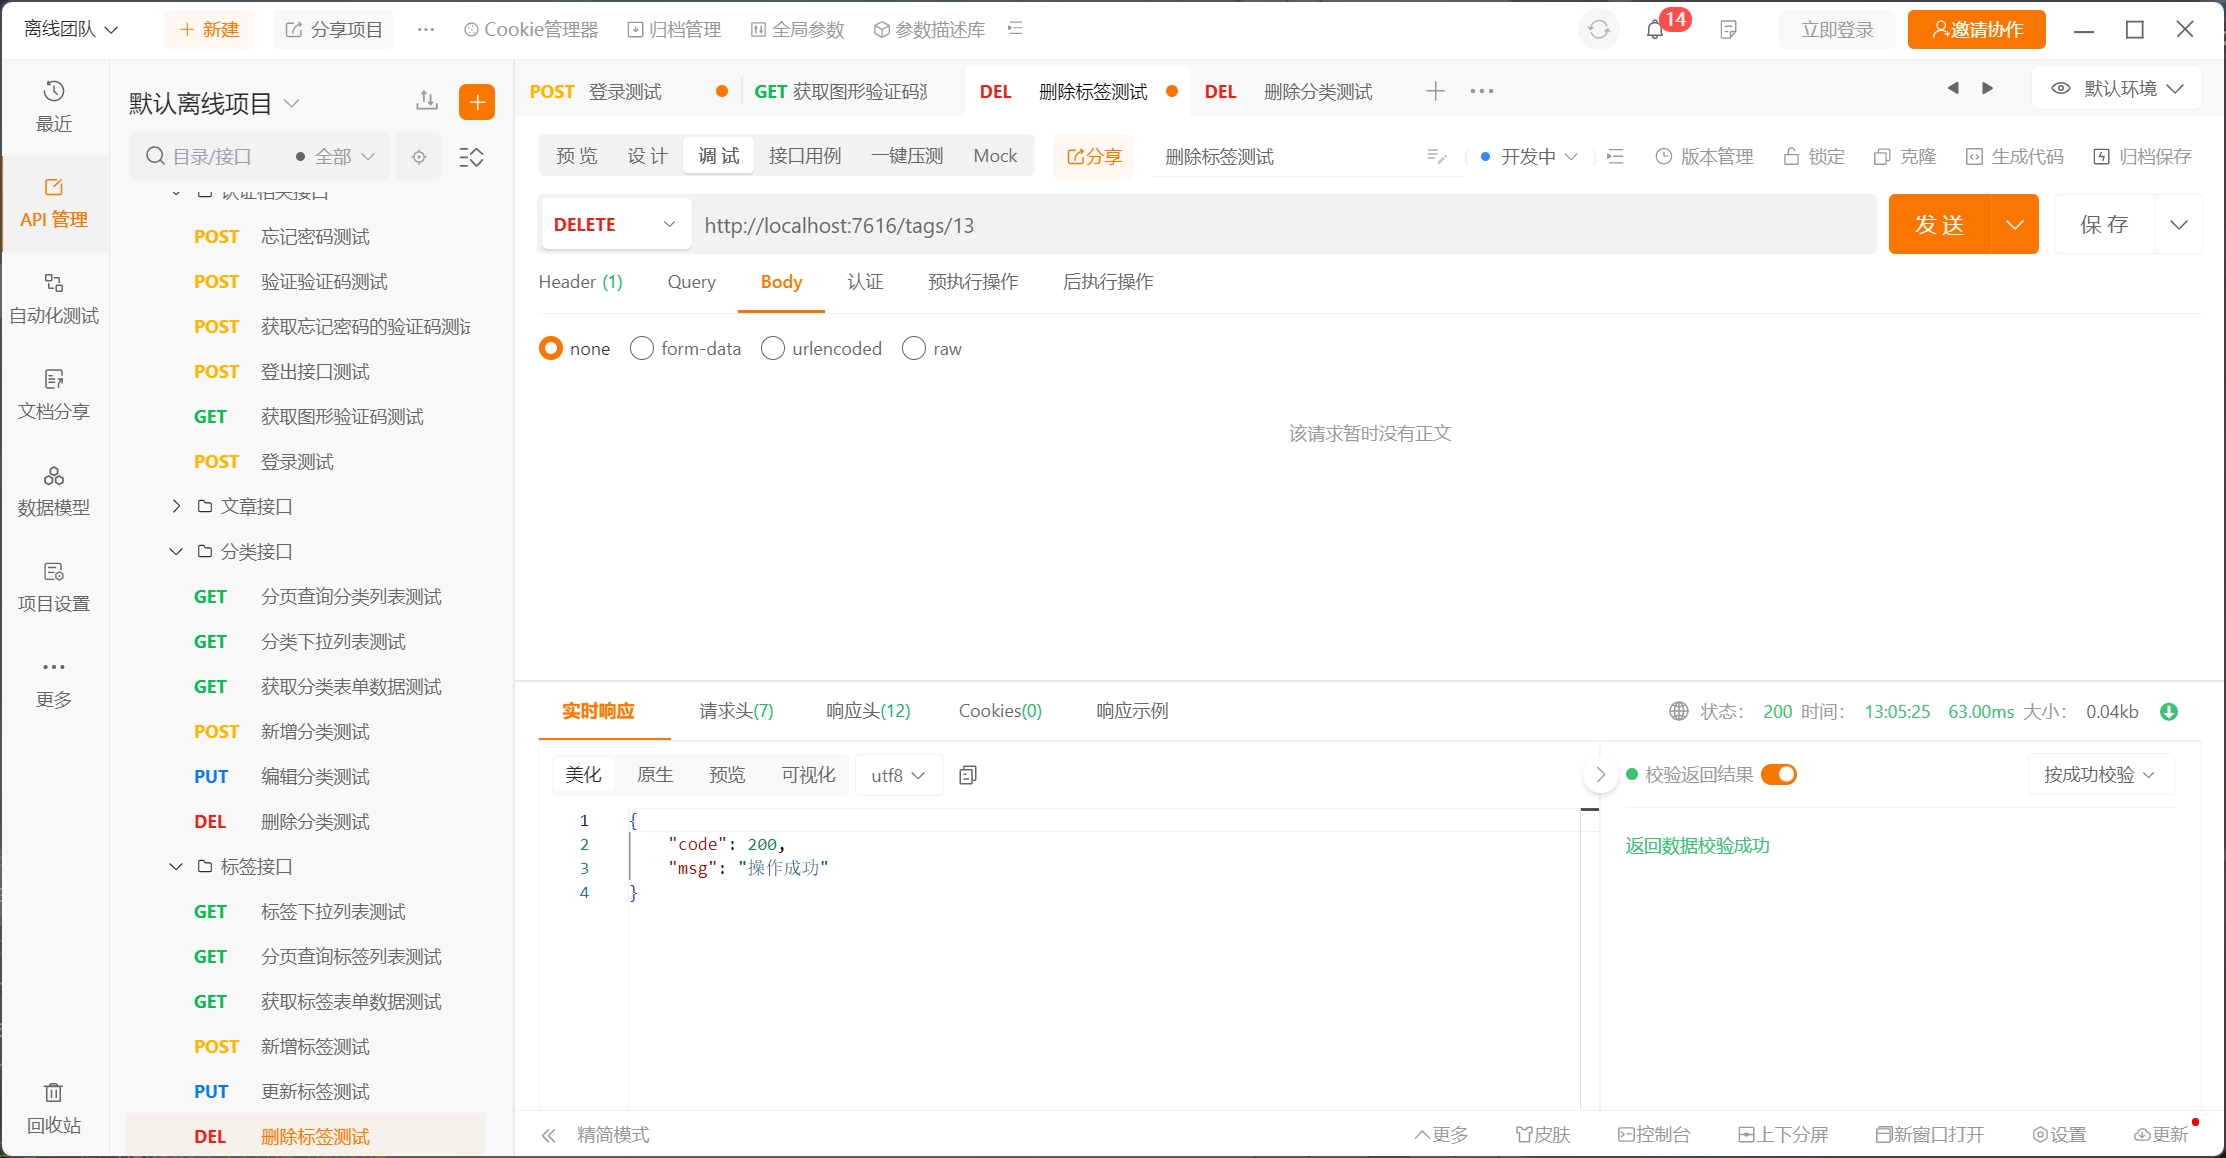This screenshot has width=2226, height=1158.
Task: Click the orange add-new plus button in sidebar
Action: coord(477,101)
